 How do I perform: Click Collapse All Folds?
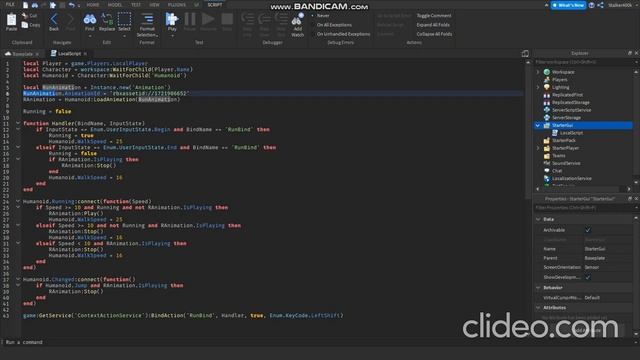(x=434, y=34)
